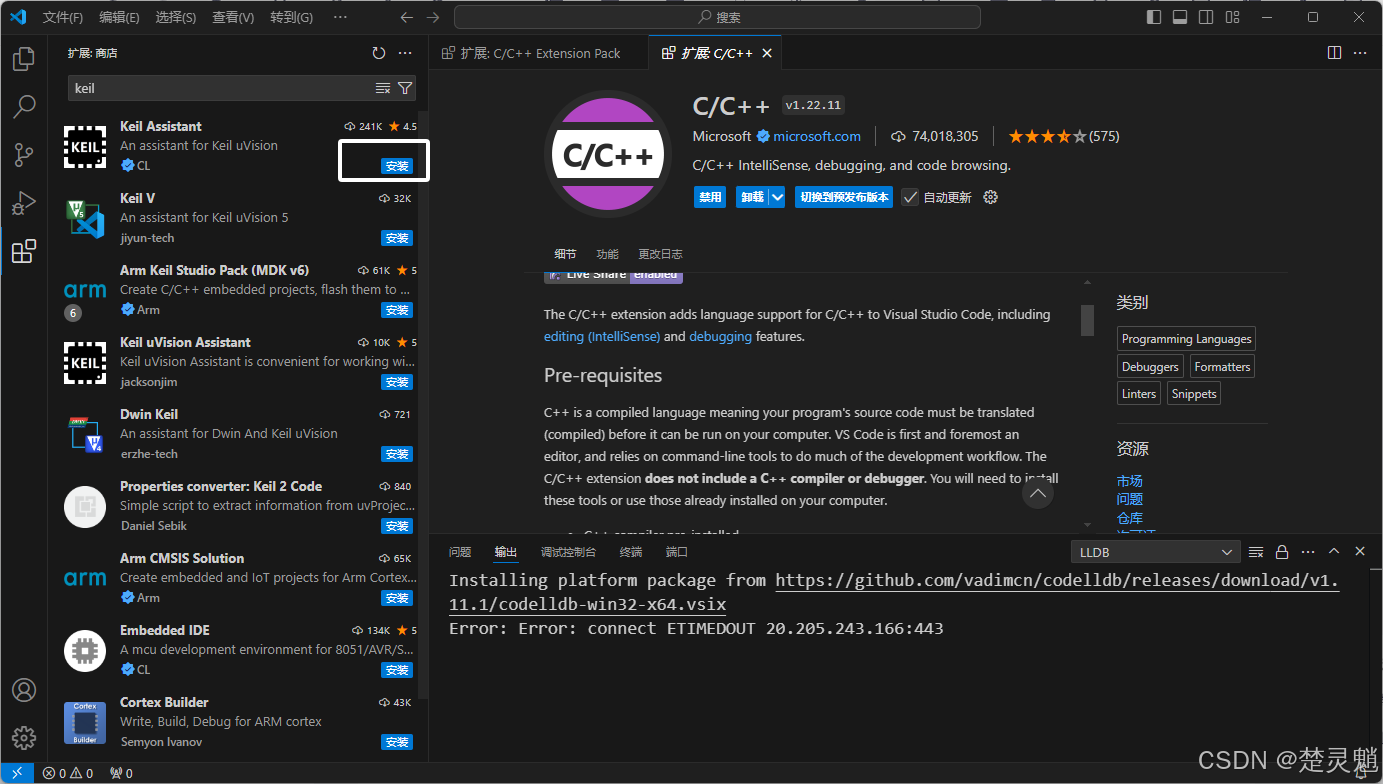The width and height of the screenshot is (1383, 784).
Task: Refresh the extensions marketplace list
Action: 378,53
